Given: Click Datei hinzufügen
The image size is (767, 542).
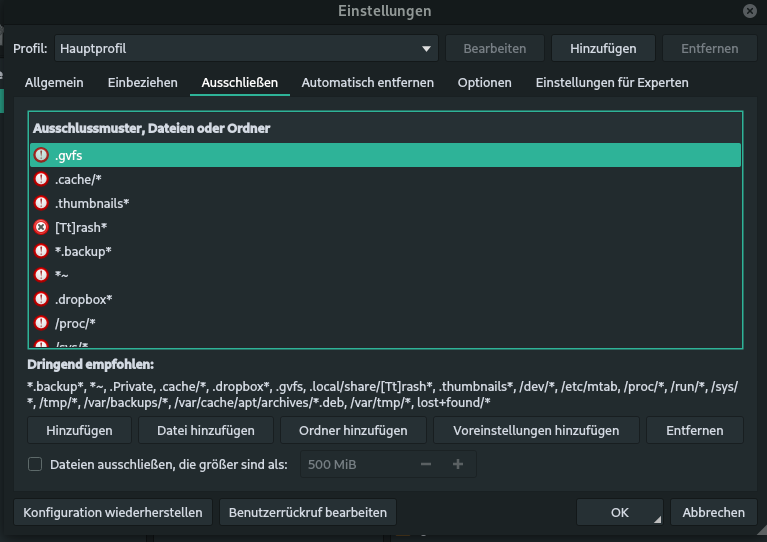Looking at the screenshot, I should 205,430.
